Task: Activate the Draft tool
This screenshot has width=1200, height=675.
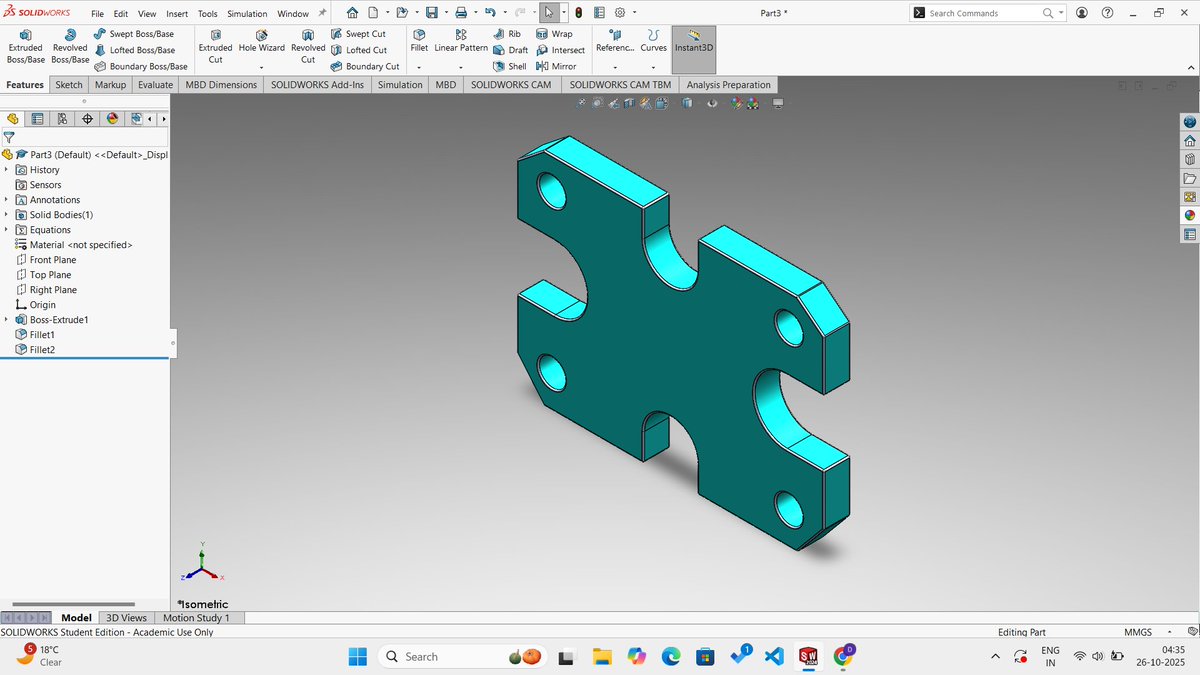Action: tap(511, 50)
